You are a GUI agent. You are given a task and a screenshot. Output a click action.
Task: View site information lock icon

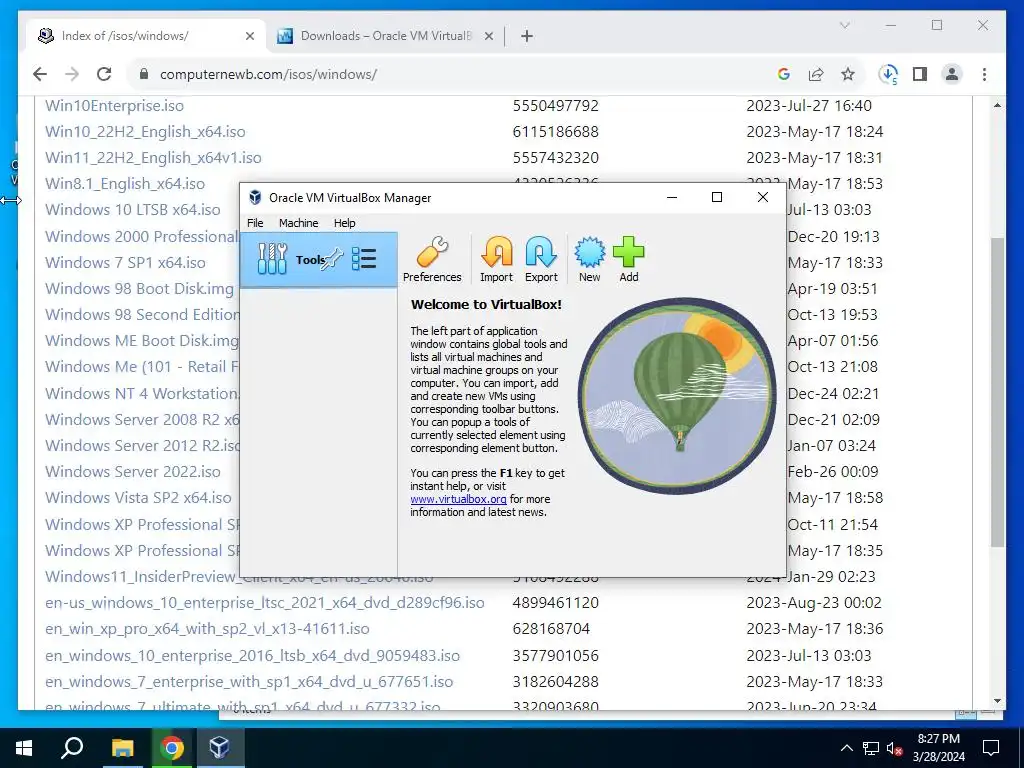[x=144, y=74]
